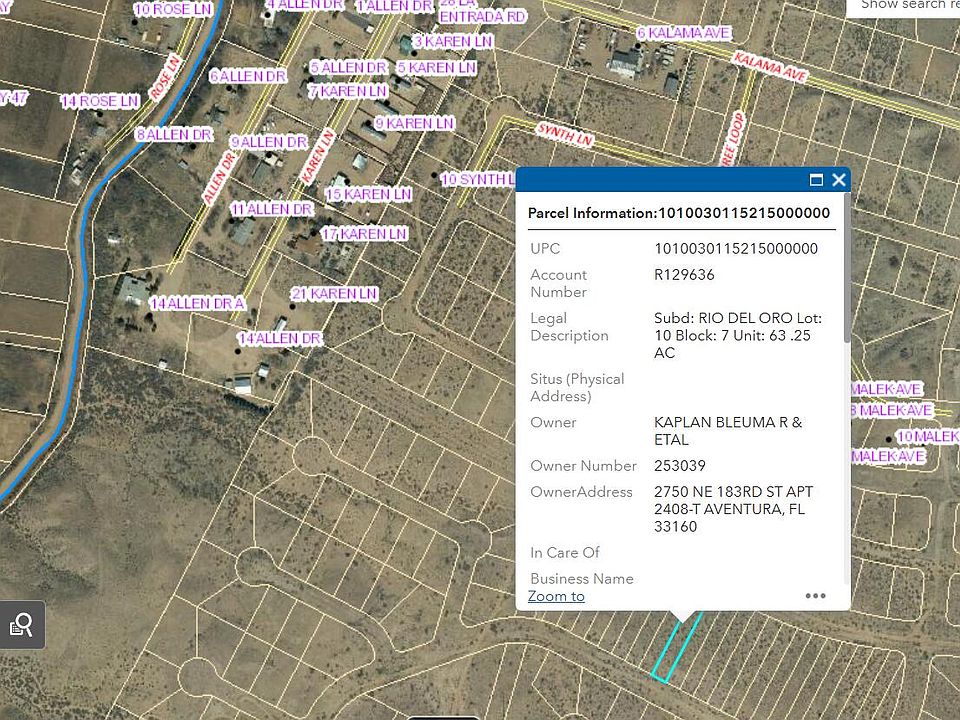Select the UPC value 1010030115215000000

[x=736, y=249]
